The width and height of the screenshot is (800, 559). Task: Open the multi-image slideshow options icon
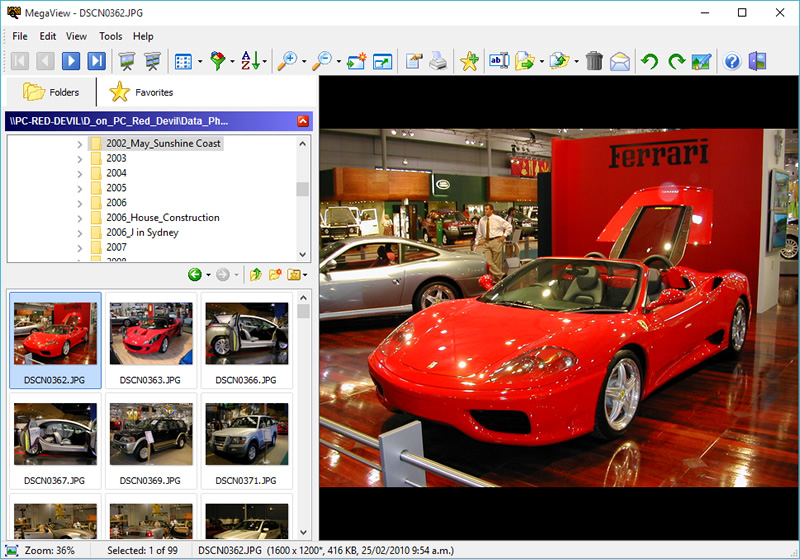coord(152,61)
